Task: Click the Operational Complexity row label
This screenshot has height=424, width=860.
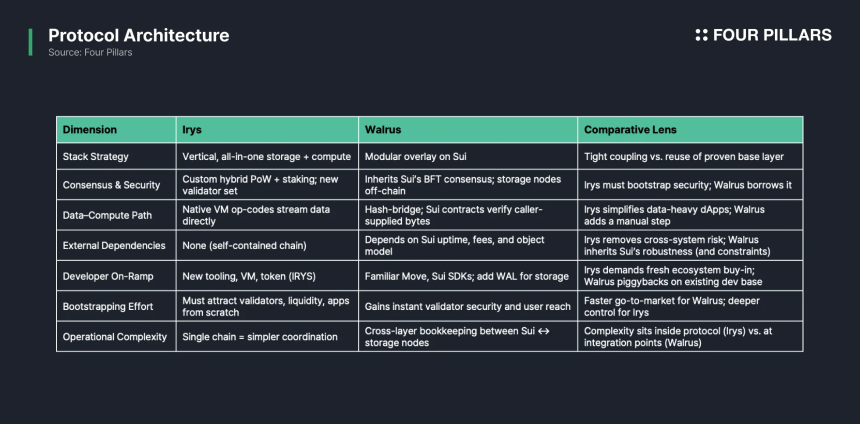Action: point(115,337)
